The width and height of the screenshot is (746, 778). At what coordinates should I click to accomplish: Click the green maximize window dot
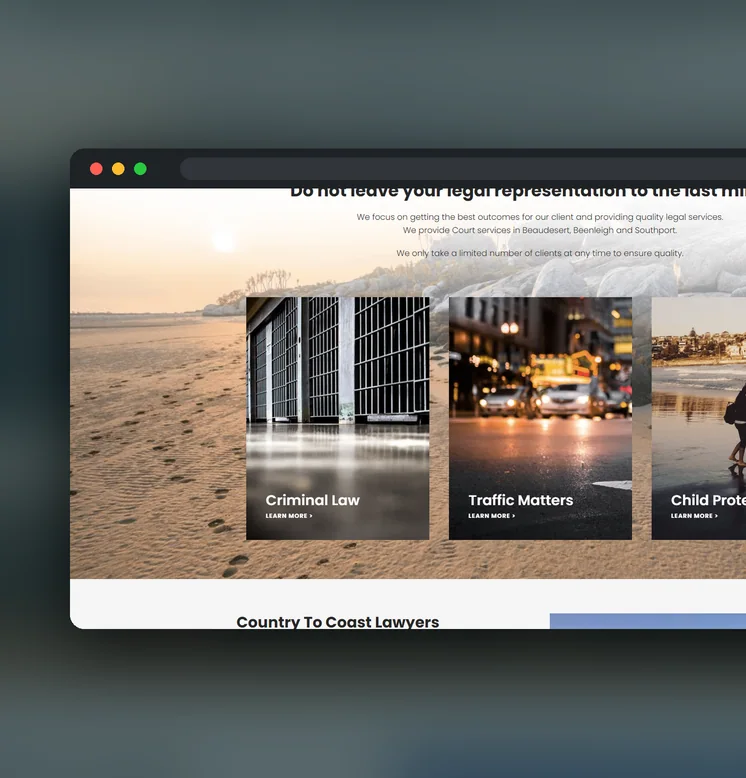coord(140,169)
